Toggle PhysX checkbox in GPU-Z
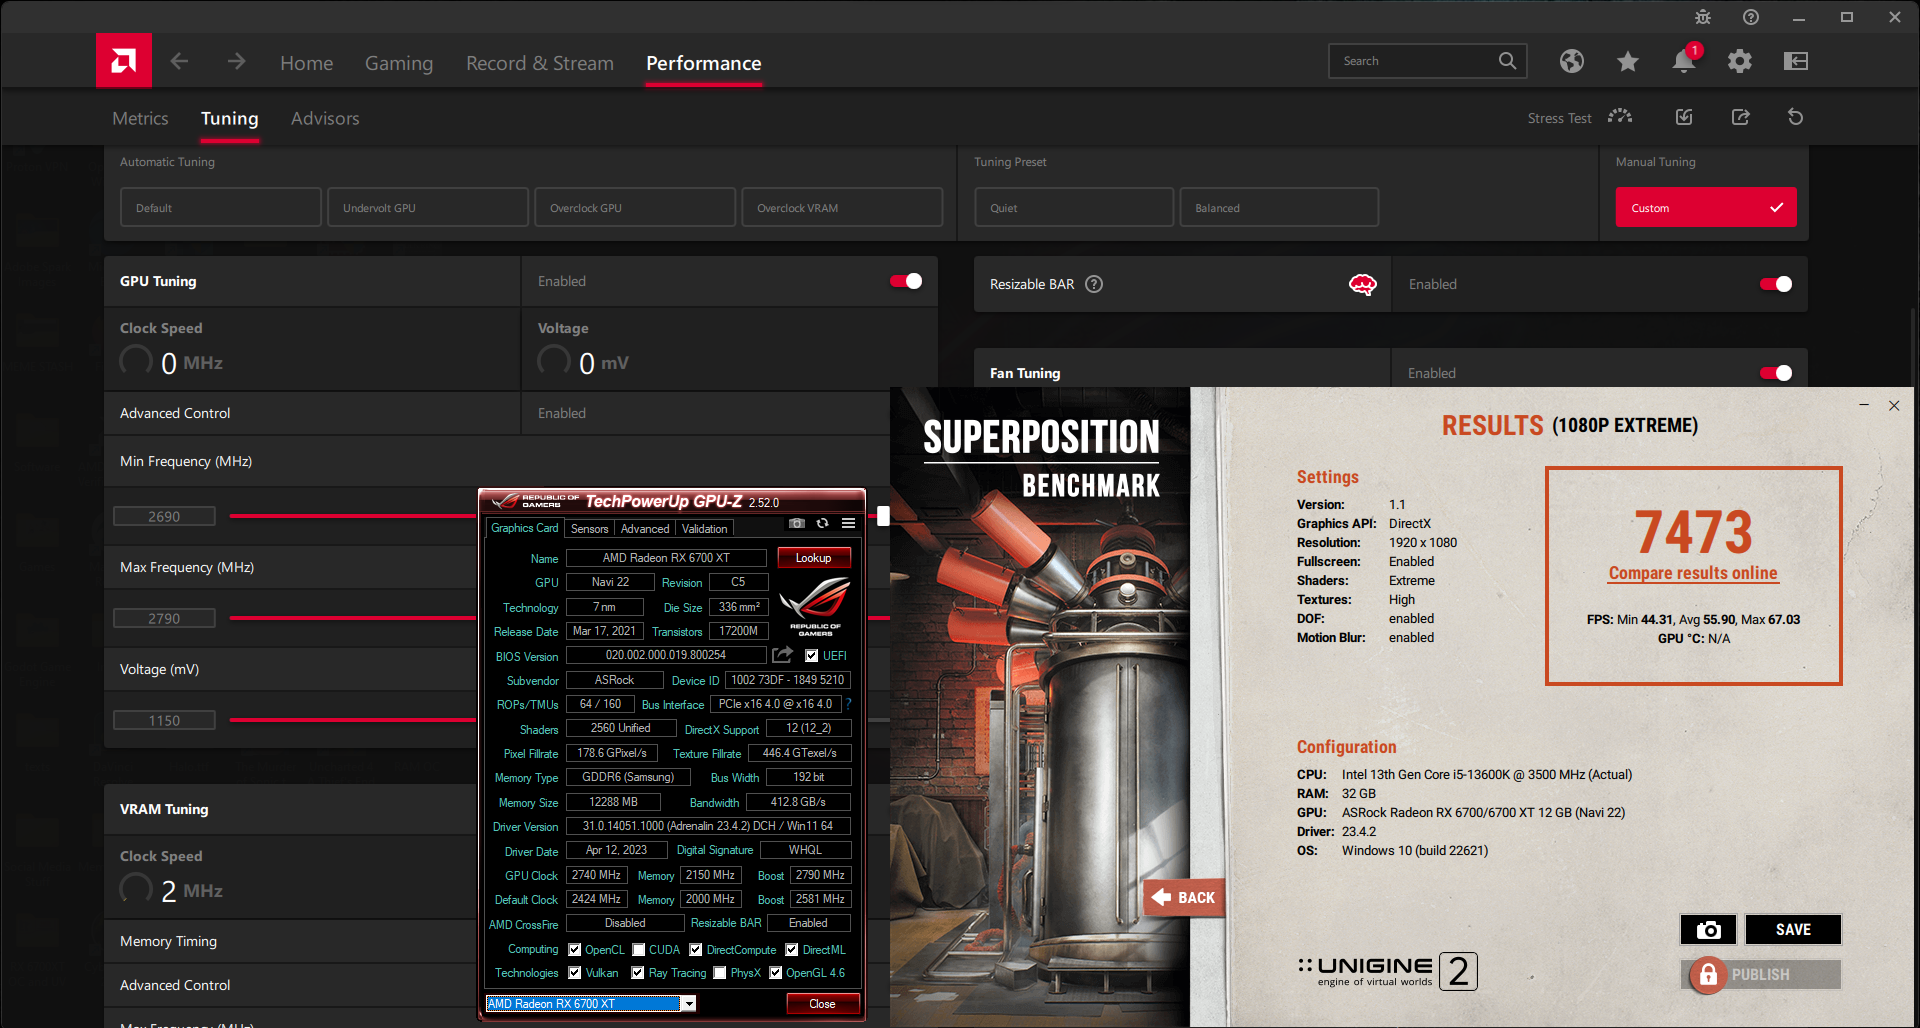 point(720,973)
